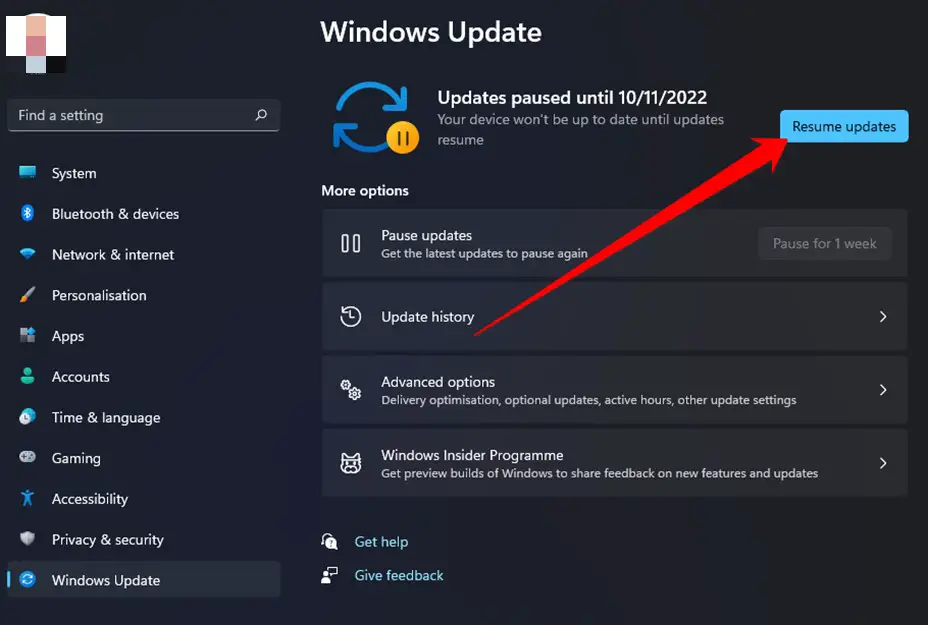Image resolution: width=928 pixels, height=625 pixels.
Task: Select Privacy & security in sidebar
Action: (143, 539)
